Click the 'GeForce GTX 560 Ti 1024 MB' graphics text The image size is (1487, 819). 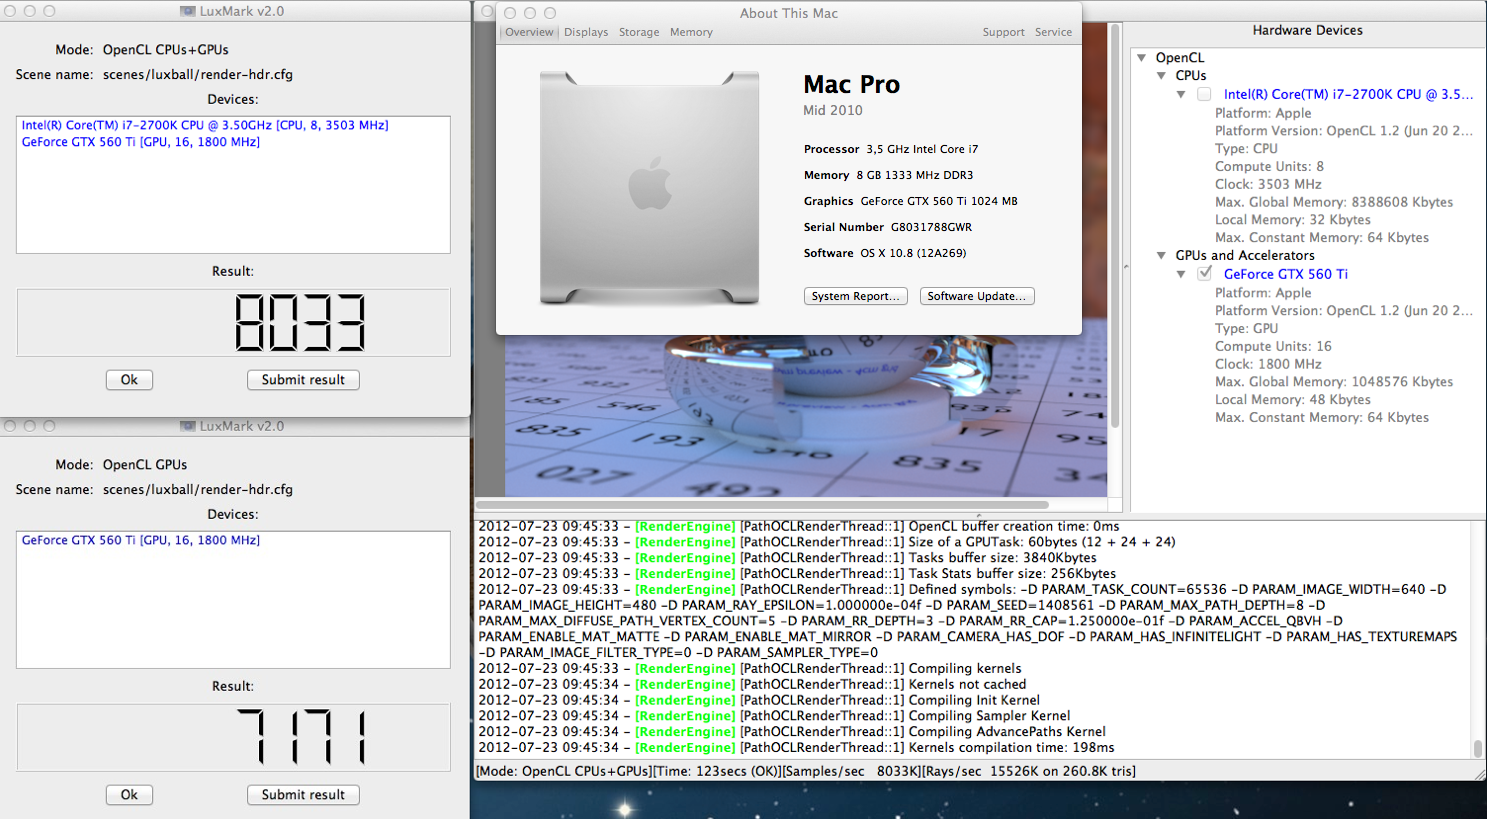click(939, 201)
